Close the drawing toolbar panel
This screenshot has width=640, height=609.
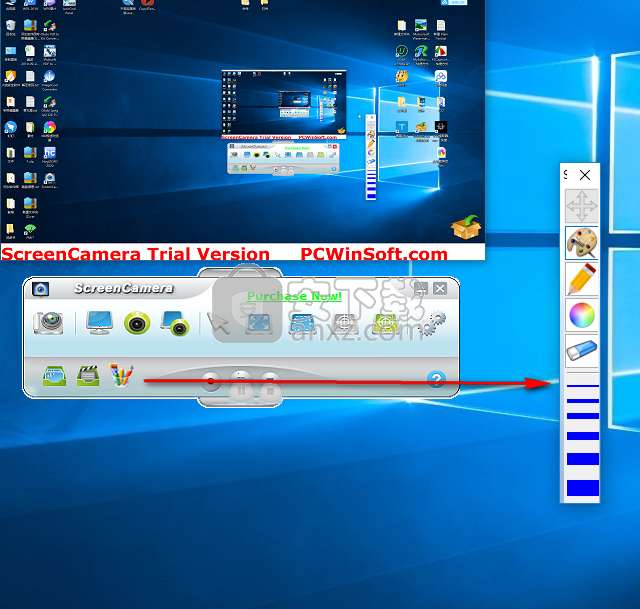pyautogui.click(x=585, y=175)
